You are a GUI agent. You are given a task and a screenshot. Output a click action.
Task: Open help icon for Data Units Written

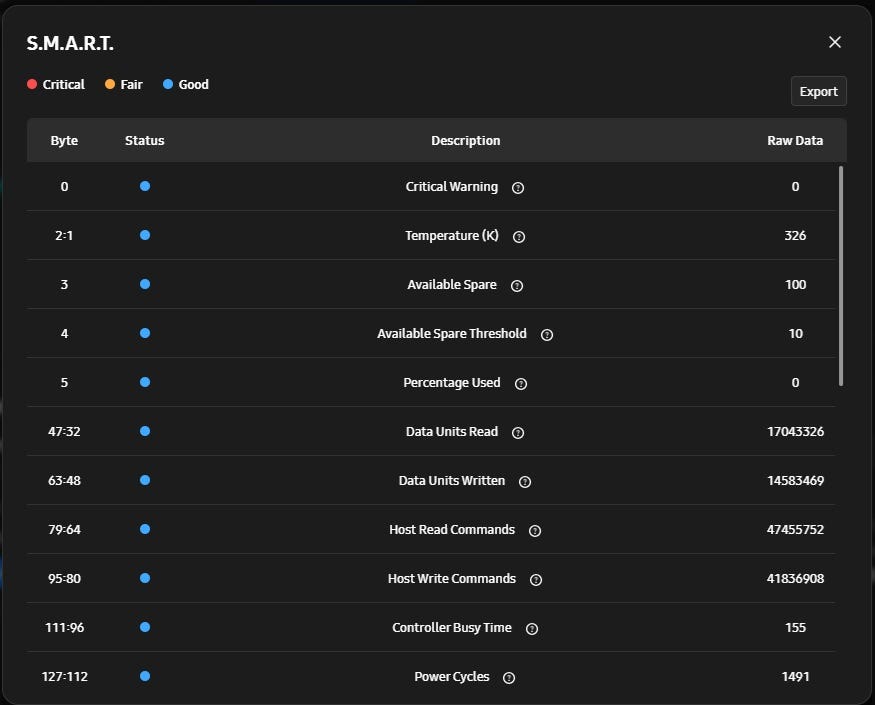525,482
